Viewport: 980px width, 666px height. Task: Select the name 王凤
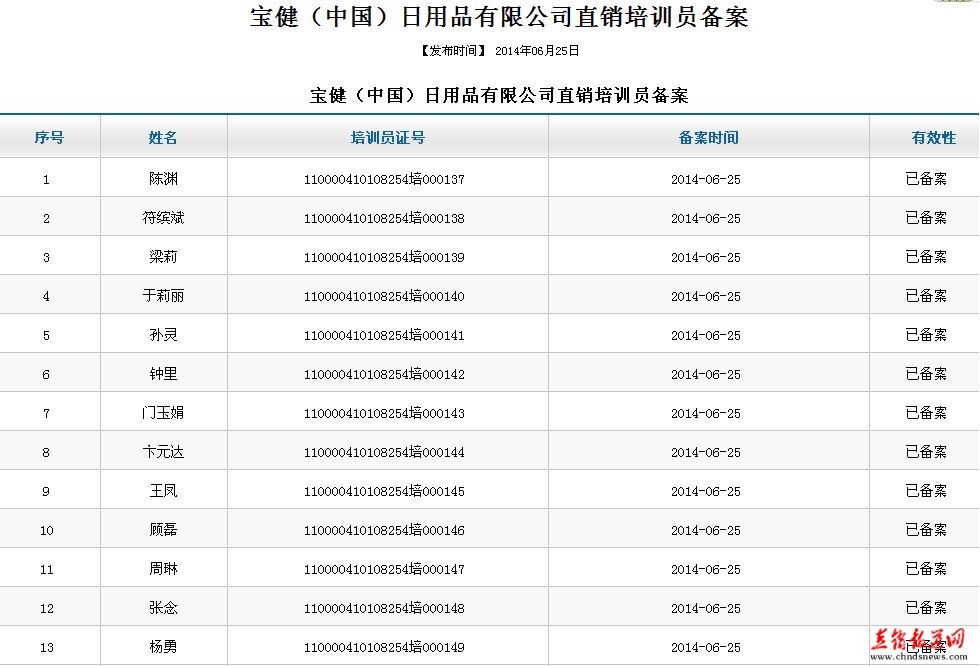163,490
